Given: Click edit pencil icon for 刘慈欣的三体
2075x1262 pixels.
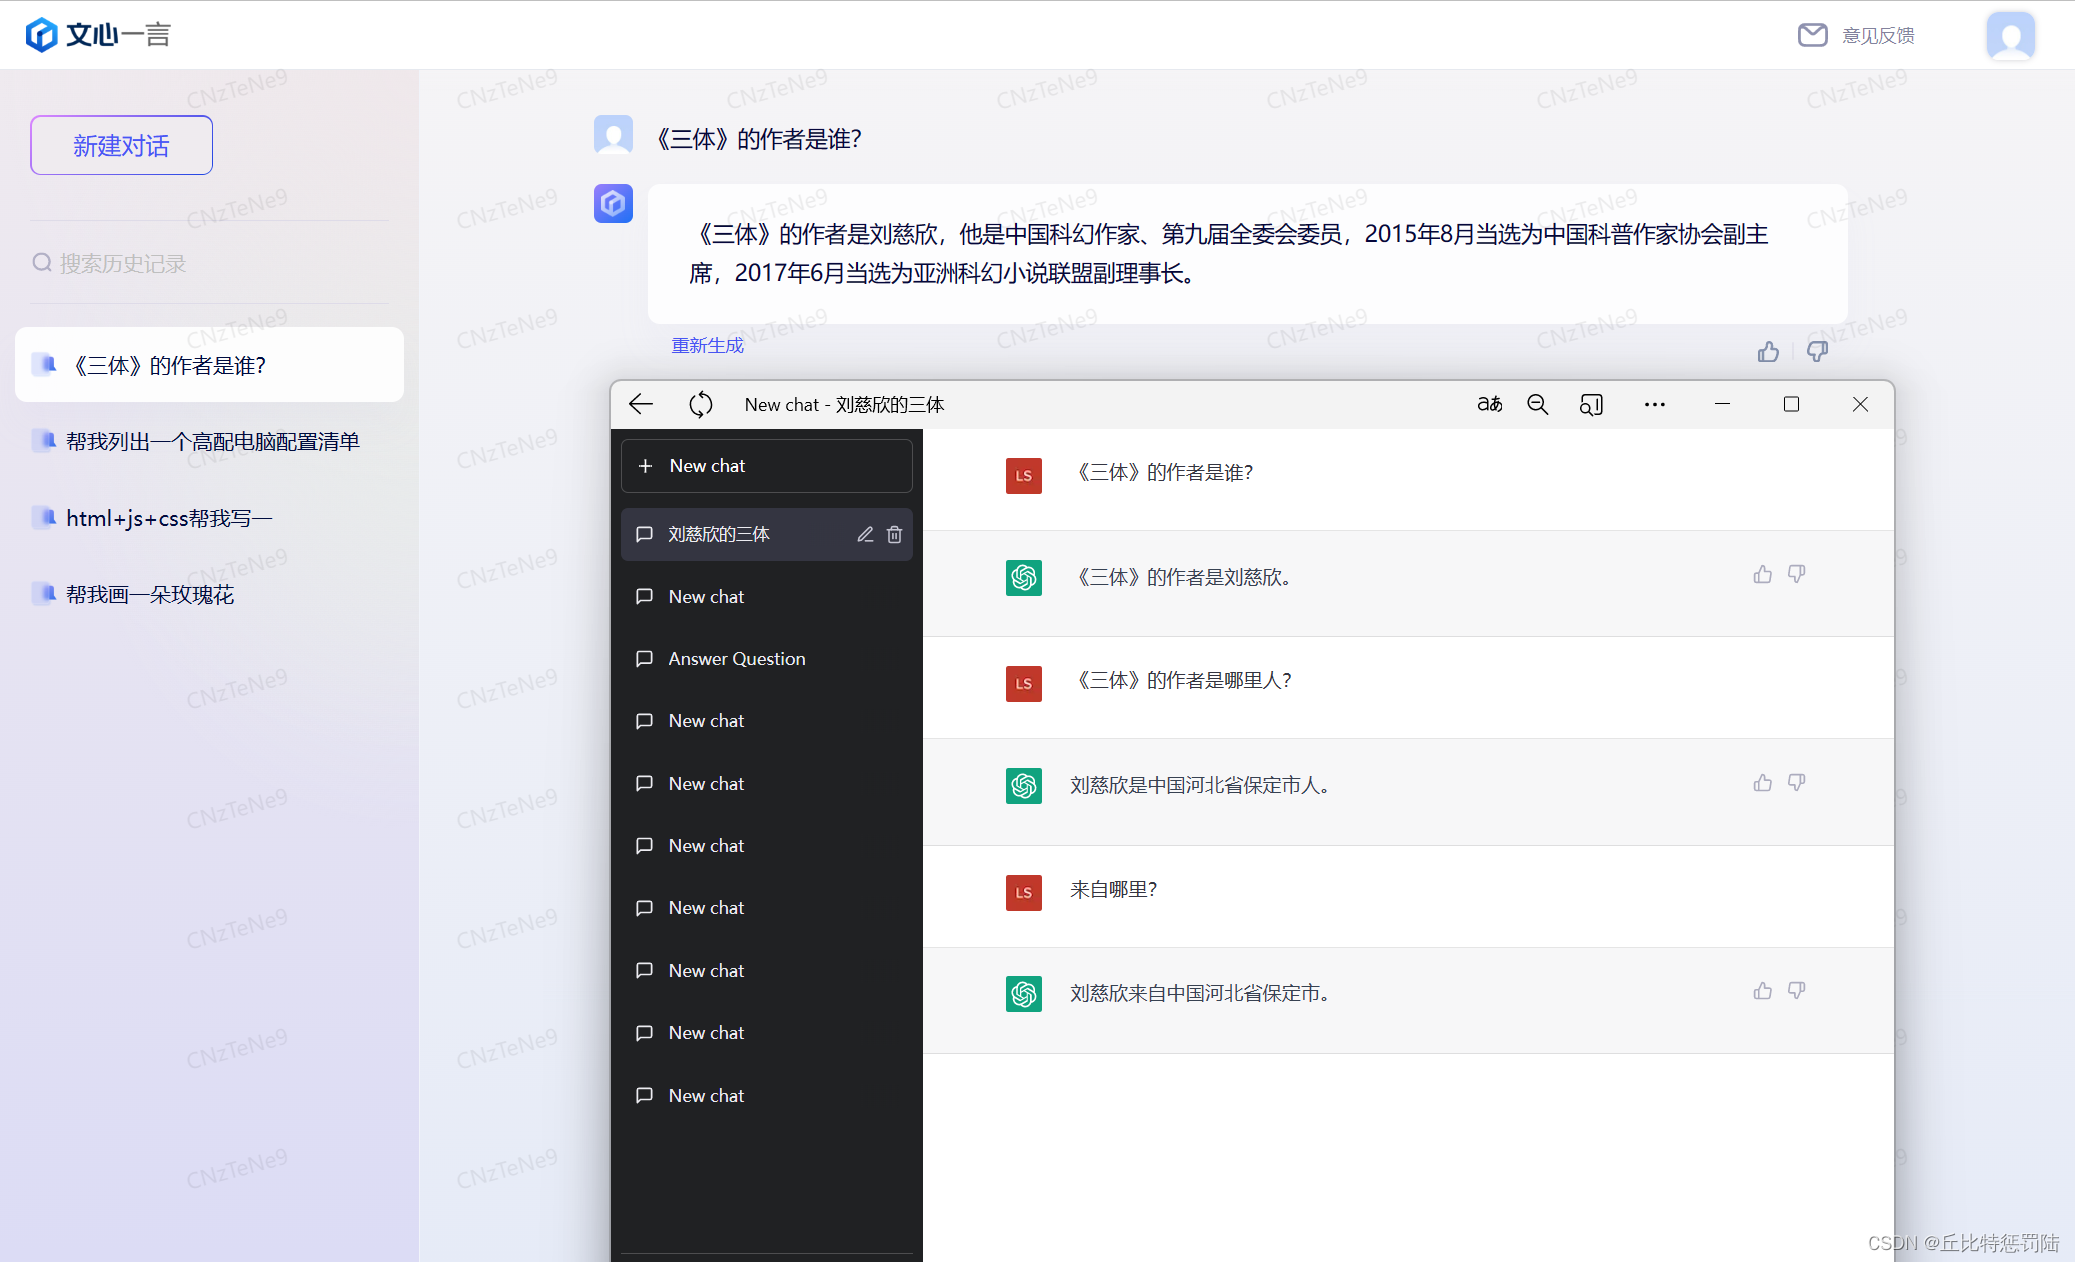Looking at the screenshot, I should click(865, 534).
